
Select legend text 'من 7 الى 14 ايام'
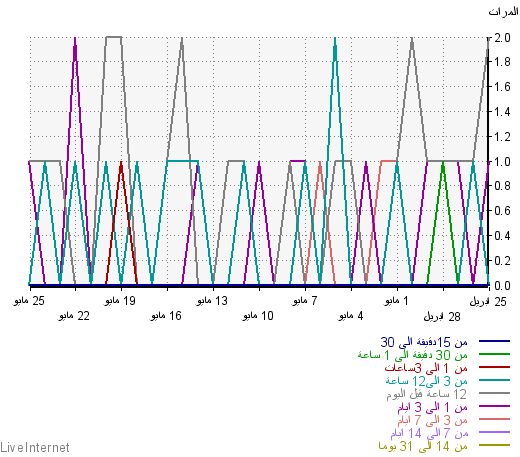coord(429,433)
